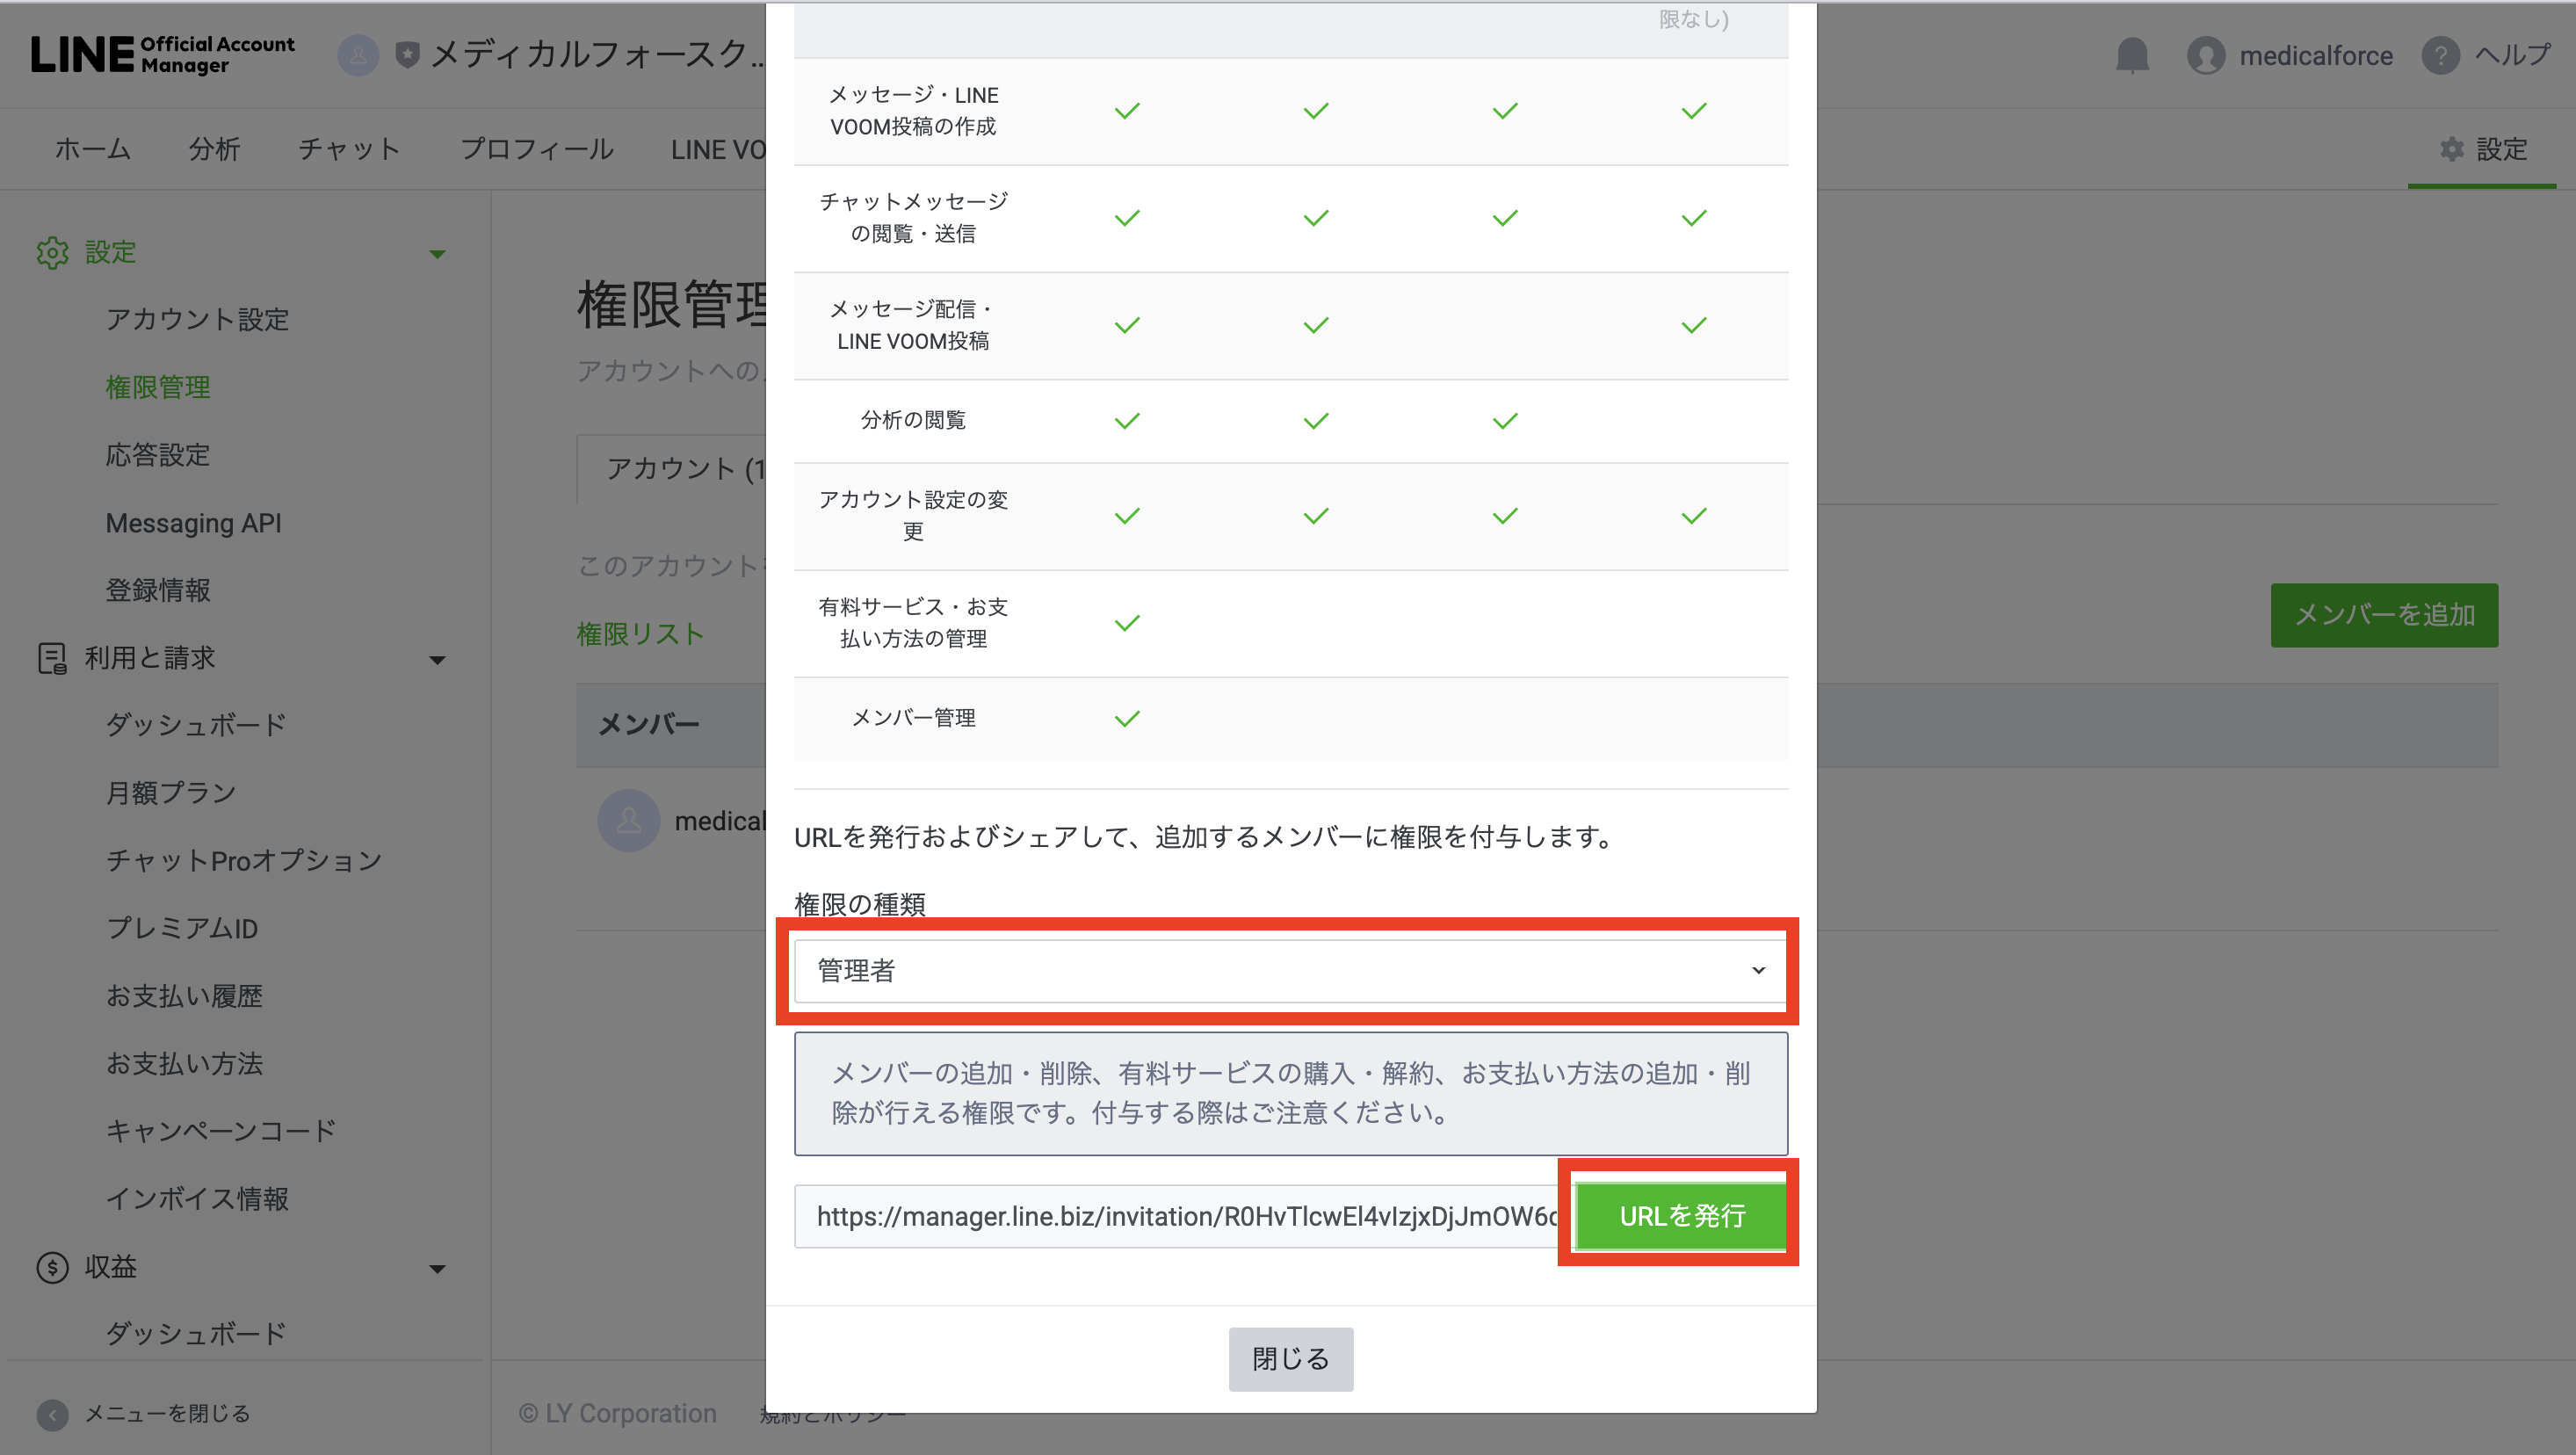
Task: Open the 権限リスト link
Action: pyautogui.click(x=640, y=633)
